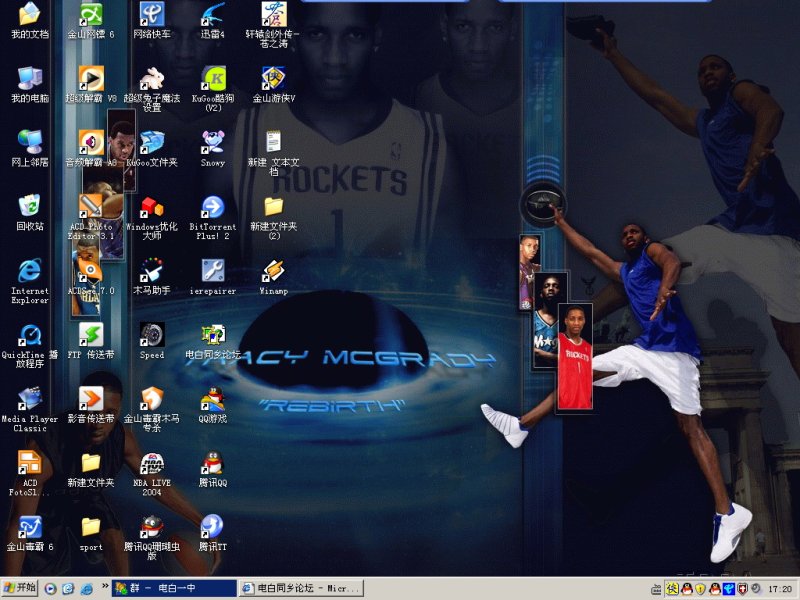
Task: Open ACDSee 7.0
Action: (89, 270)
